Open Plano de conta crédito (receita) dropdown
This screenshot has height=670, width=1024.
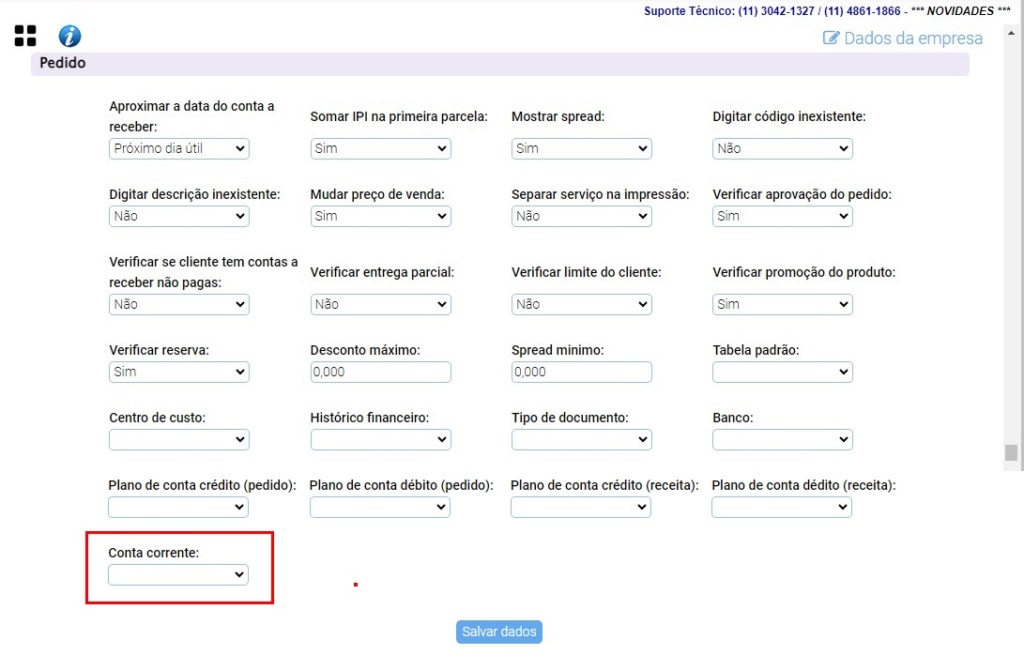pyautogui.click(x=581, y=506)
